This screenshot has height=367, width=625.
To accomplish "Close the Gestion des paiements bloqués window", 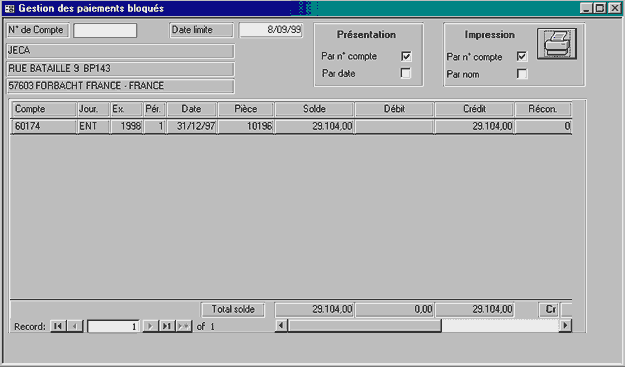I will (614, 8).
